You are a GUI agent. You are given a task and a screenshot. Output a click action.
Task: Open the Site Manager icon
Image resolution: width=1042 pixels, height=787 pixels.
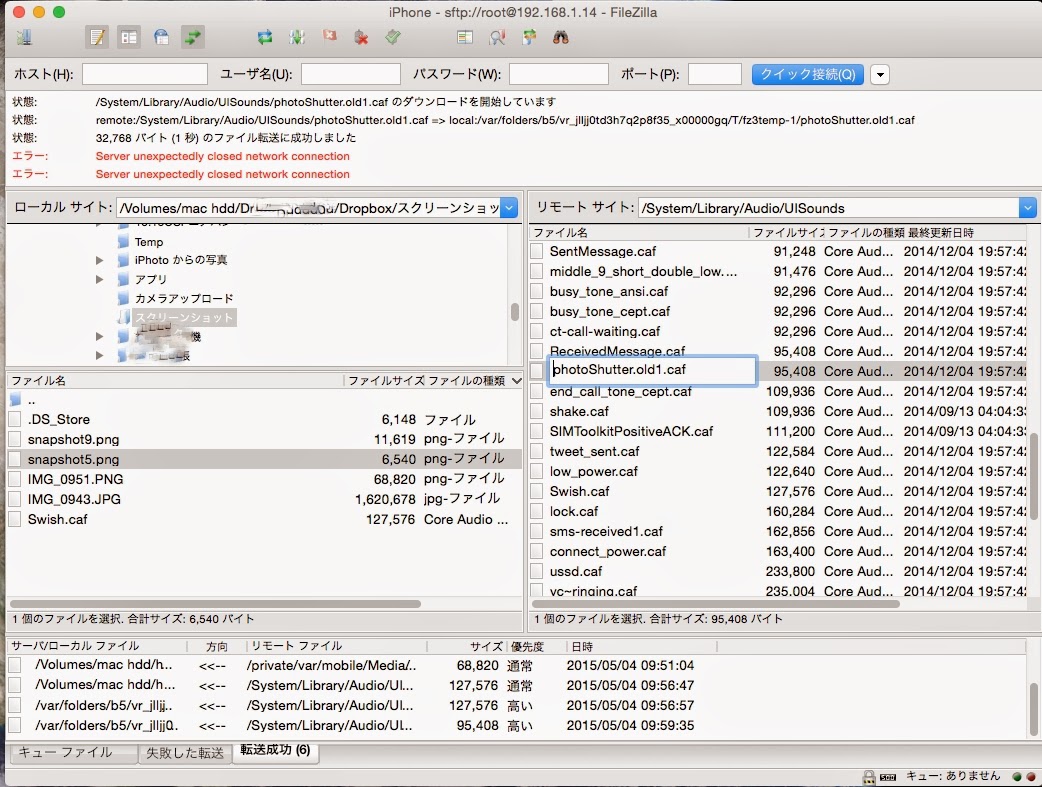pyautogui.click(x=25, y=37)
